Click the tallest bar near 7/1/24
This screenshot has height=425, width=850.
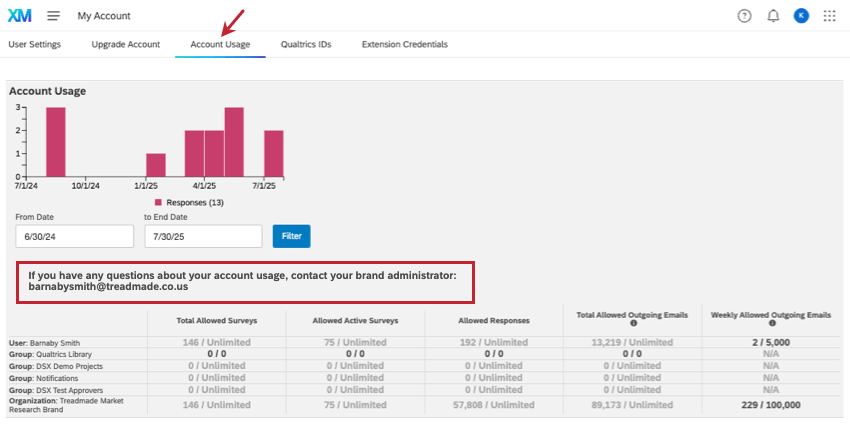(56, 142)
